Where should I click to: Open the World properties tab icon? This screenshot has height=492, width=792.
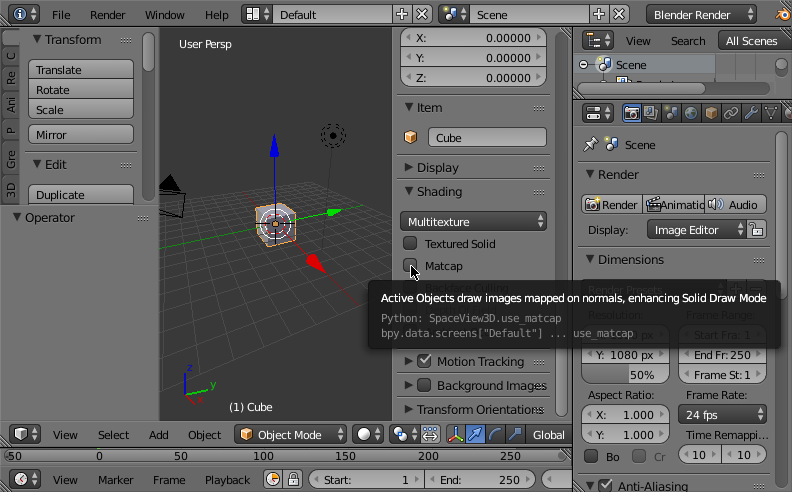click(691, 113)
